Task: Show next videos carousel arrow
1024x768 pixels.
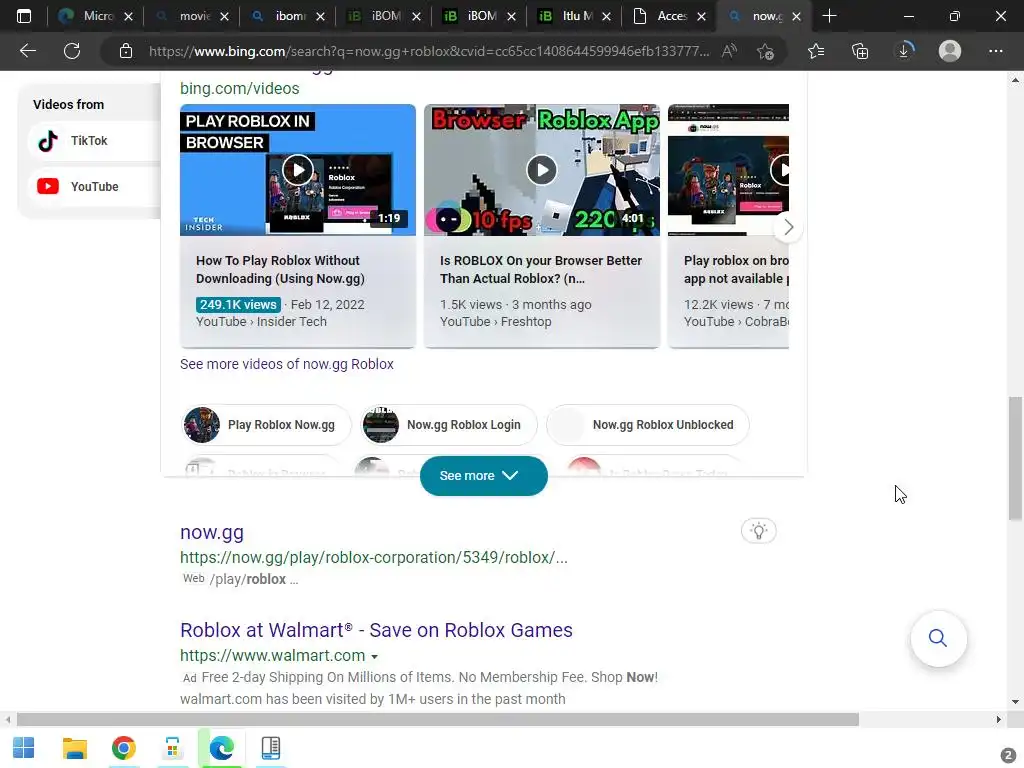Action: (788, 227)
